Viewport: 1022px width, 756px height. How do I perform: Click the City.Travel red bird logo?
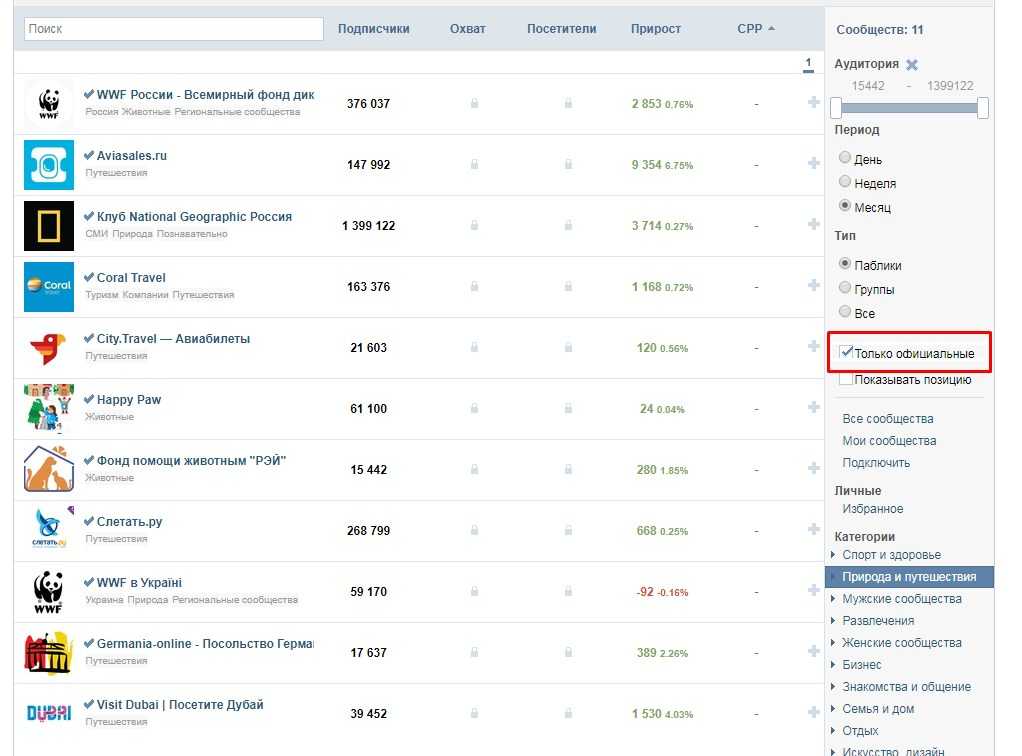(48, 348)
